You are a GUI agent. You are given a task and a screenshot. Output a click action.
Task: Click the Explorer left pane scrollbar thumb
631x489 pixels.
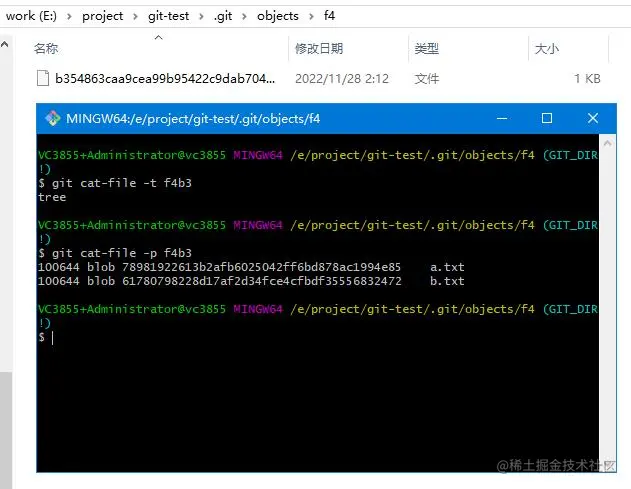(6, 430)
